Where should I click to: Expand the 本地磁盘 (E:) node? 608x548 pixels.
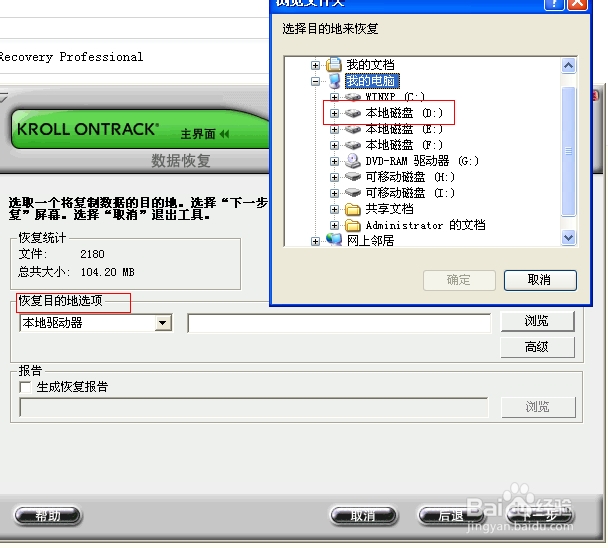(x=334, y=129)
